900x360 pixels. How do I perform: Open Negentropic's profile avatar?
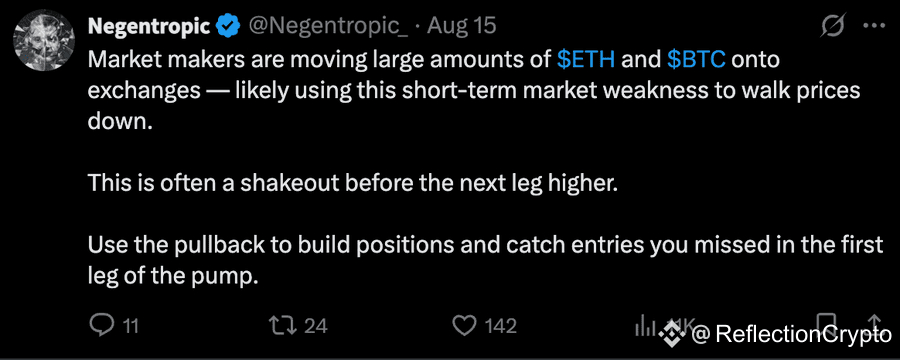click(x=44, y=40)
